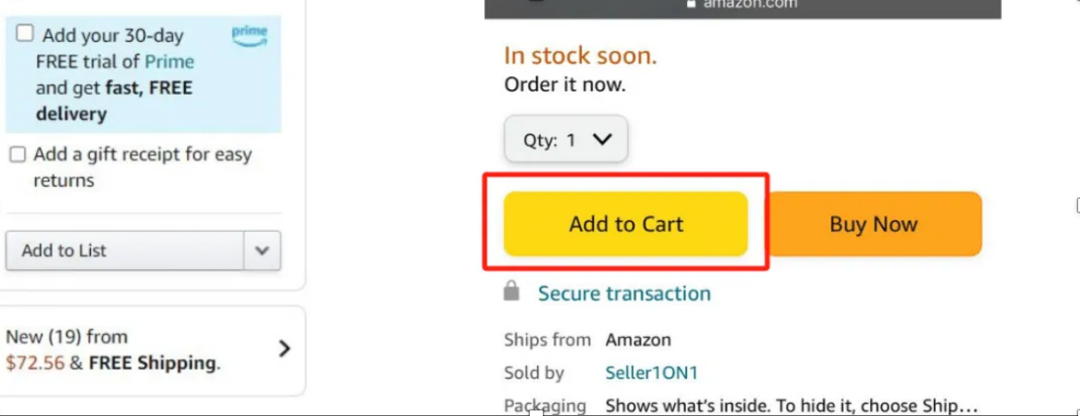Screen dimensions: 1080x416
Task: Enable the 30-day FREE Prime trial checkbox
Action: tap(25, 33)
